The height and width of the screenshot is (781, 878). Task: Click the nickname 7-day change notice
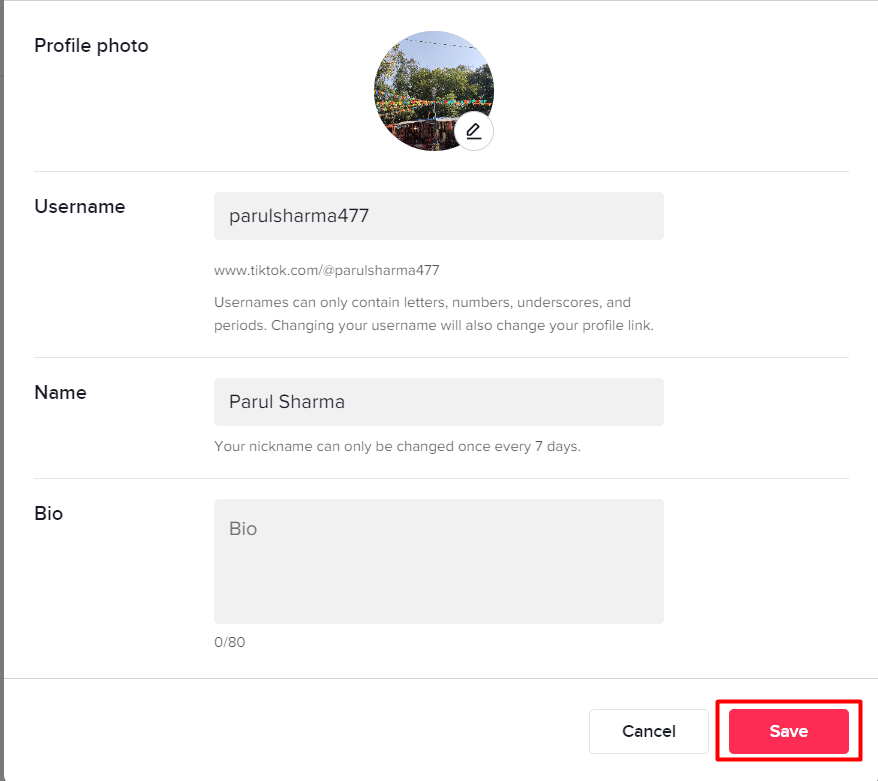[x=397, y=446]
